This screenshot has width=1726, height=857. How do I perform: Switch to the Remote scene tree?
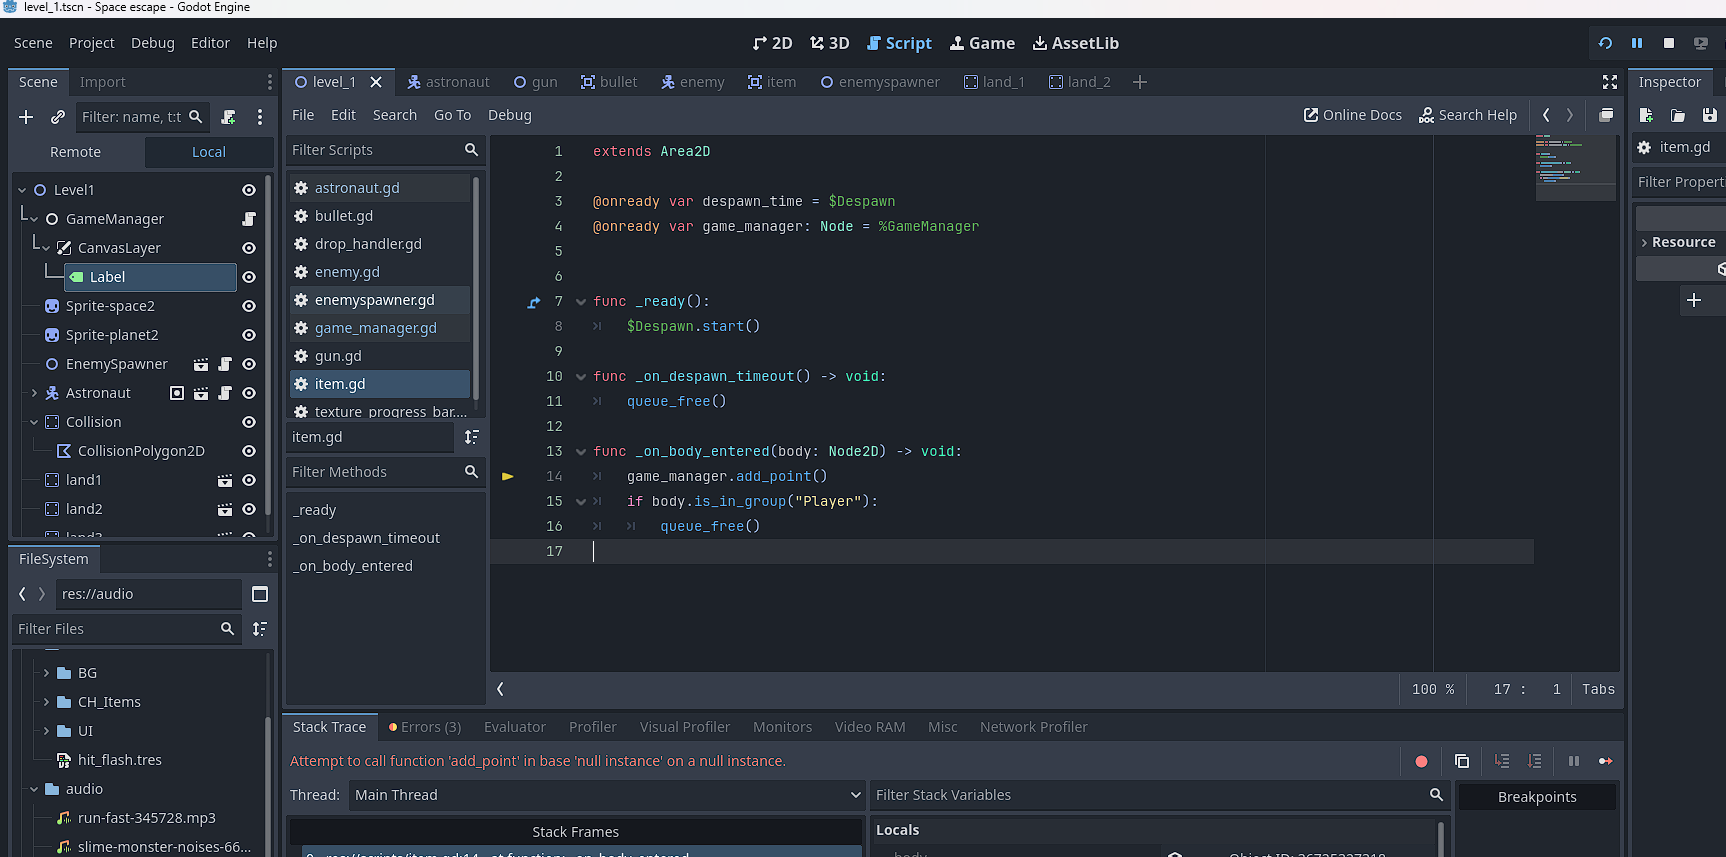click(x=76, y=152)
